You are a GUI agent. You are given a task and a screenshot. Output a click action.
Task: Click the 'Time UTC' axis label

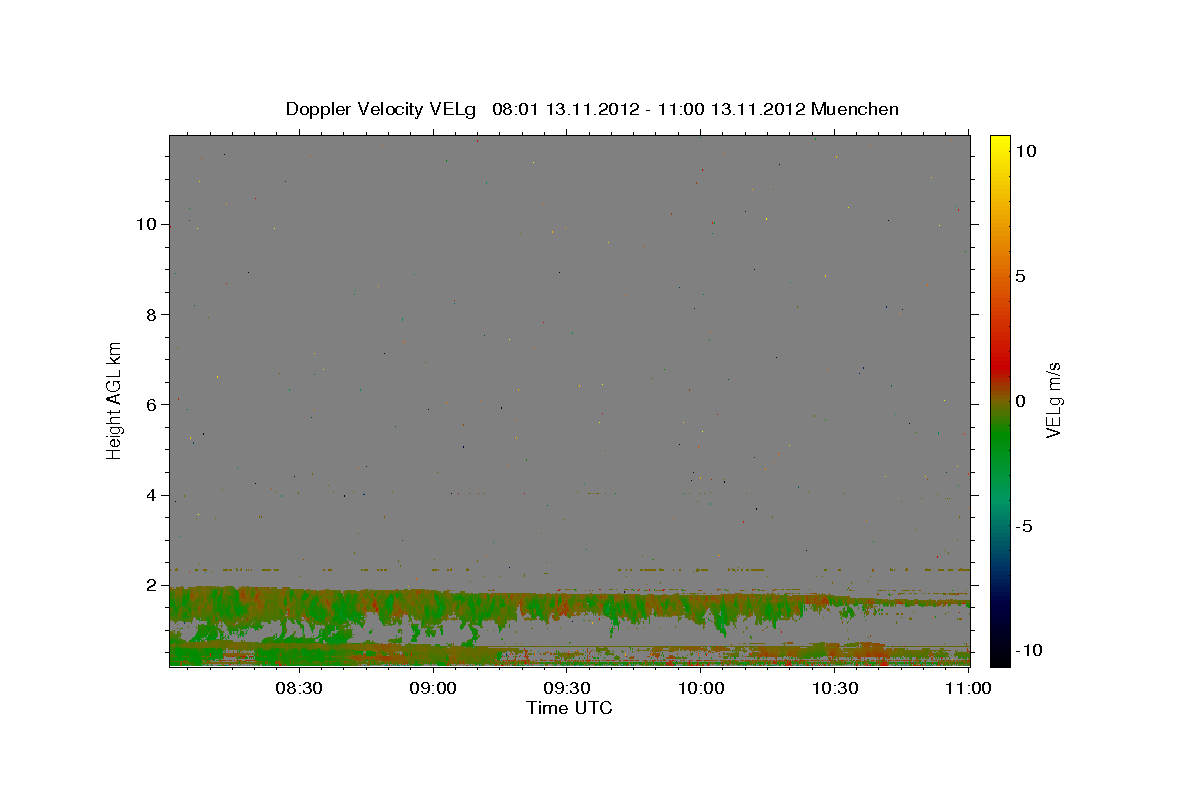pos(569,708)
